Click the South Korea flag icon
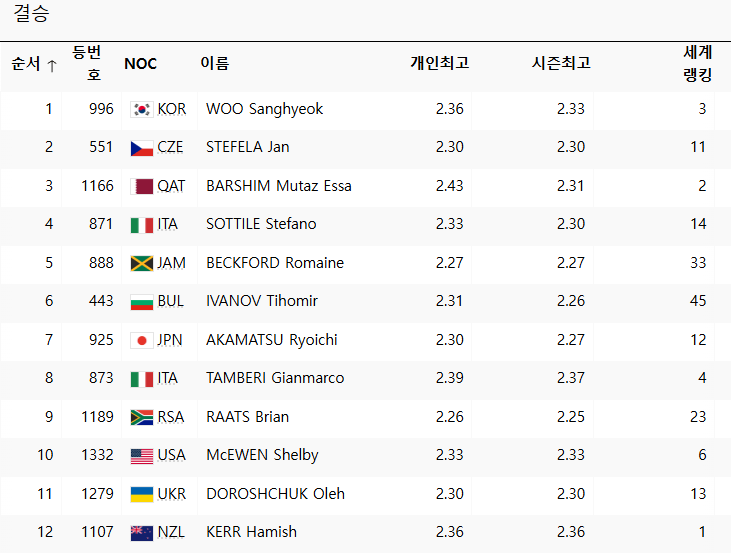 click(142, 109)
